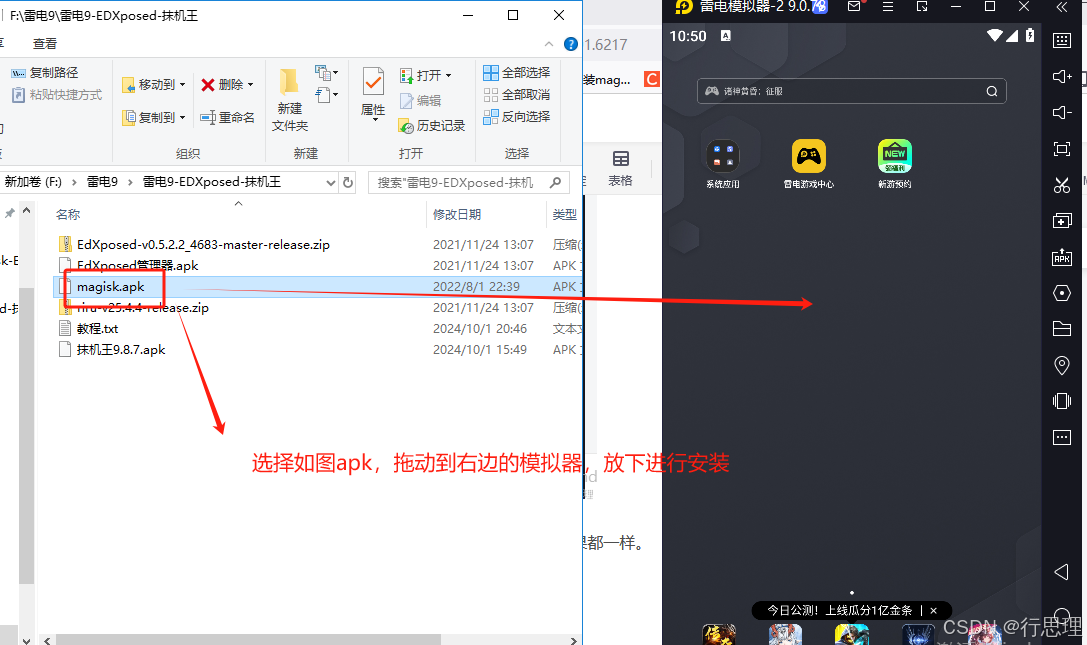
Task: Open emulator hamburger menu in title bar
Action: click(887, 6)
